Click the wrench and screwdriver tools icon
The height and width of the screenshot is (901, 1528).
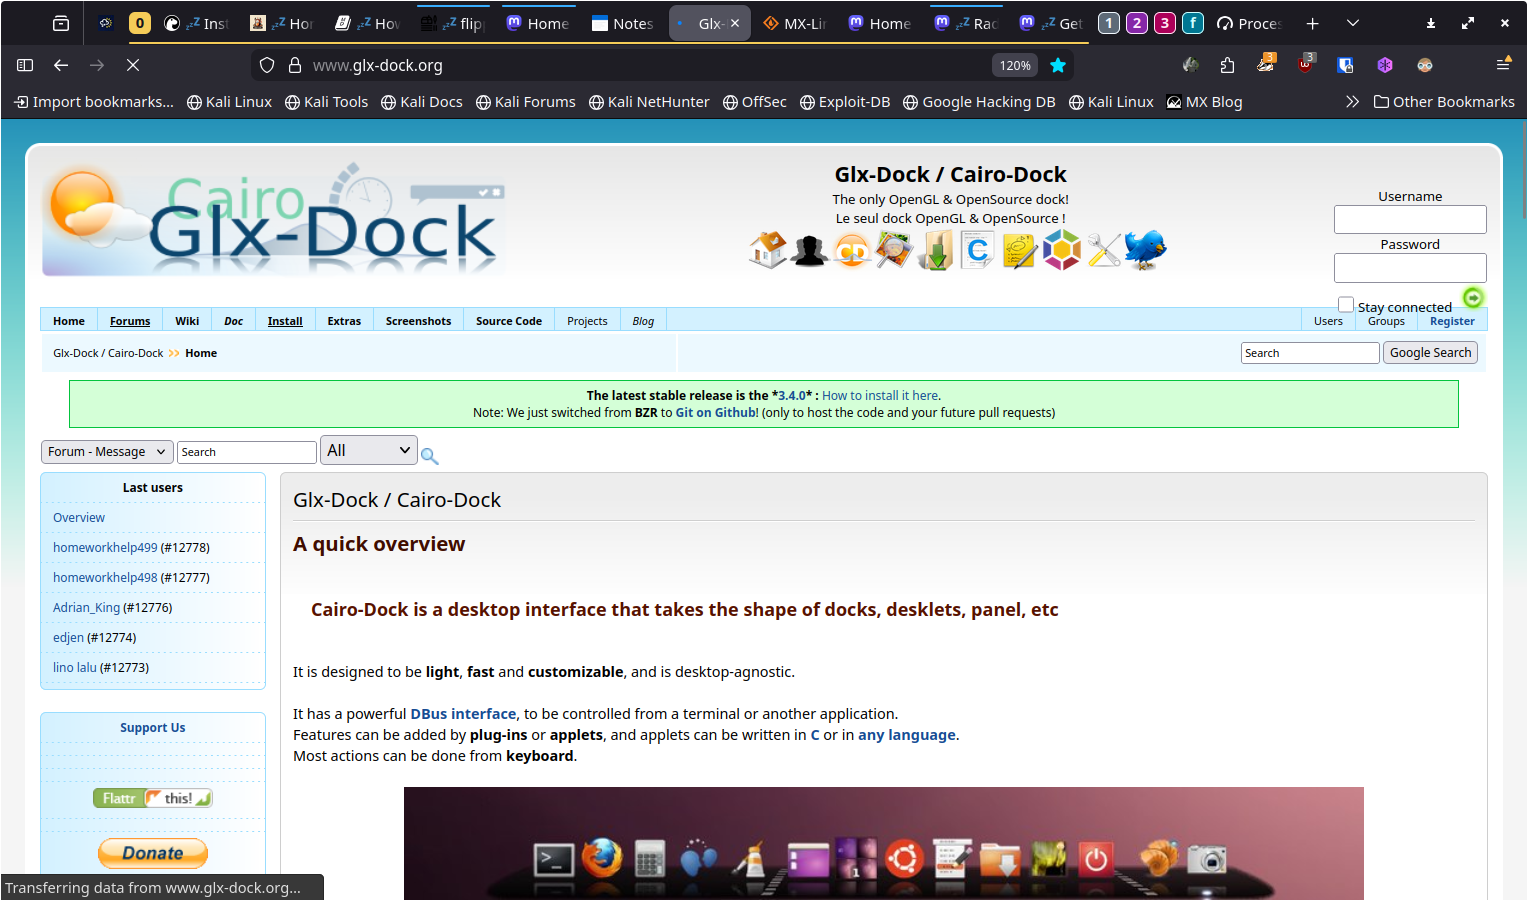click(x=1104, y=250)
